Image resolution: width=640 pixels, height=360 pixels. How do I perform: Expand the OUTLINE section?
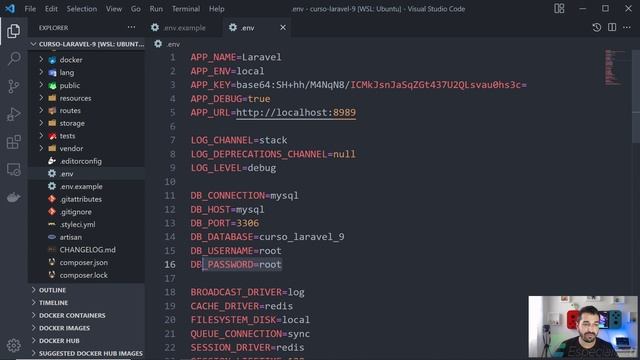pyautogui.click(x=87, y=290)
